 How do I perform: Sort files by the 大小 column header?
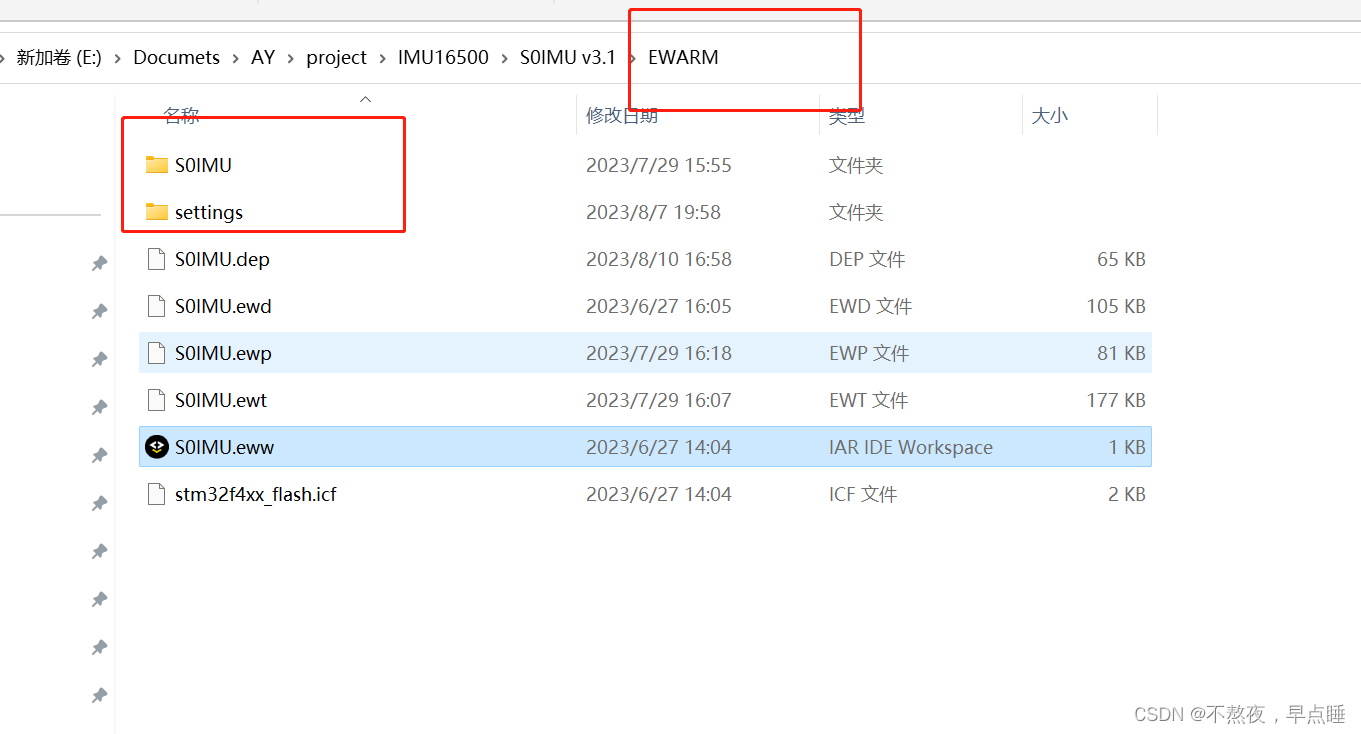coord(1049,115)
